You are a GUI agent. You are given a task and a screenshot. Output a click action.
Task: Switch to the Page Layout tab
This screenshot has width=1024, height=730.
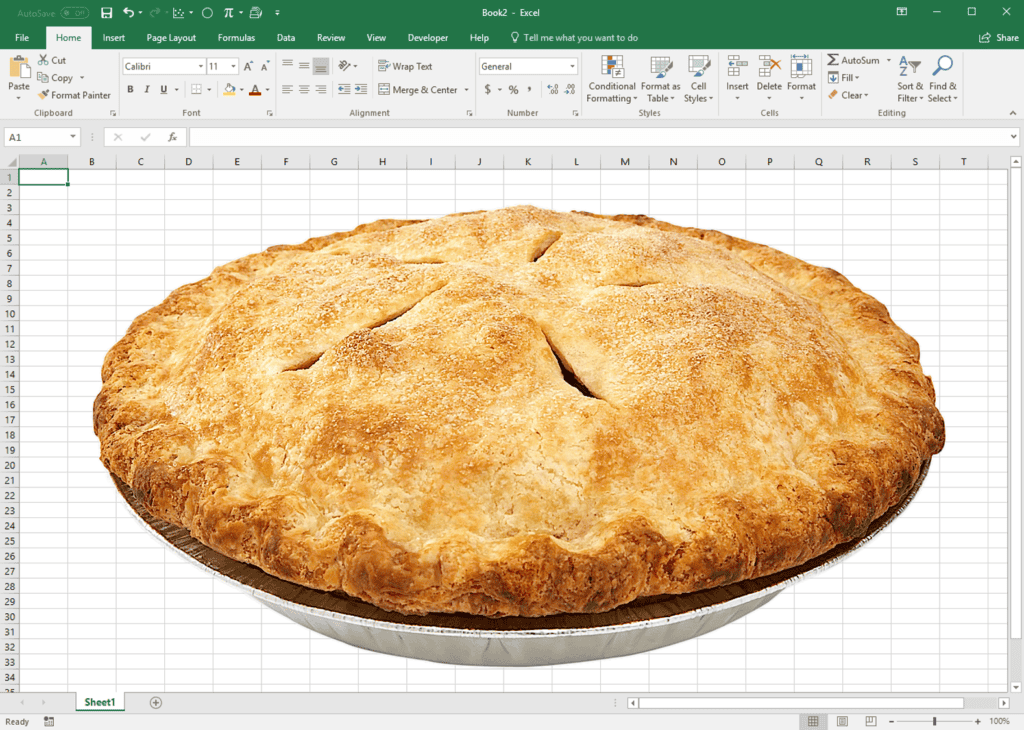click(x=171, y=38)
